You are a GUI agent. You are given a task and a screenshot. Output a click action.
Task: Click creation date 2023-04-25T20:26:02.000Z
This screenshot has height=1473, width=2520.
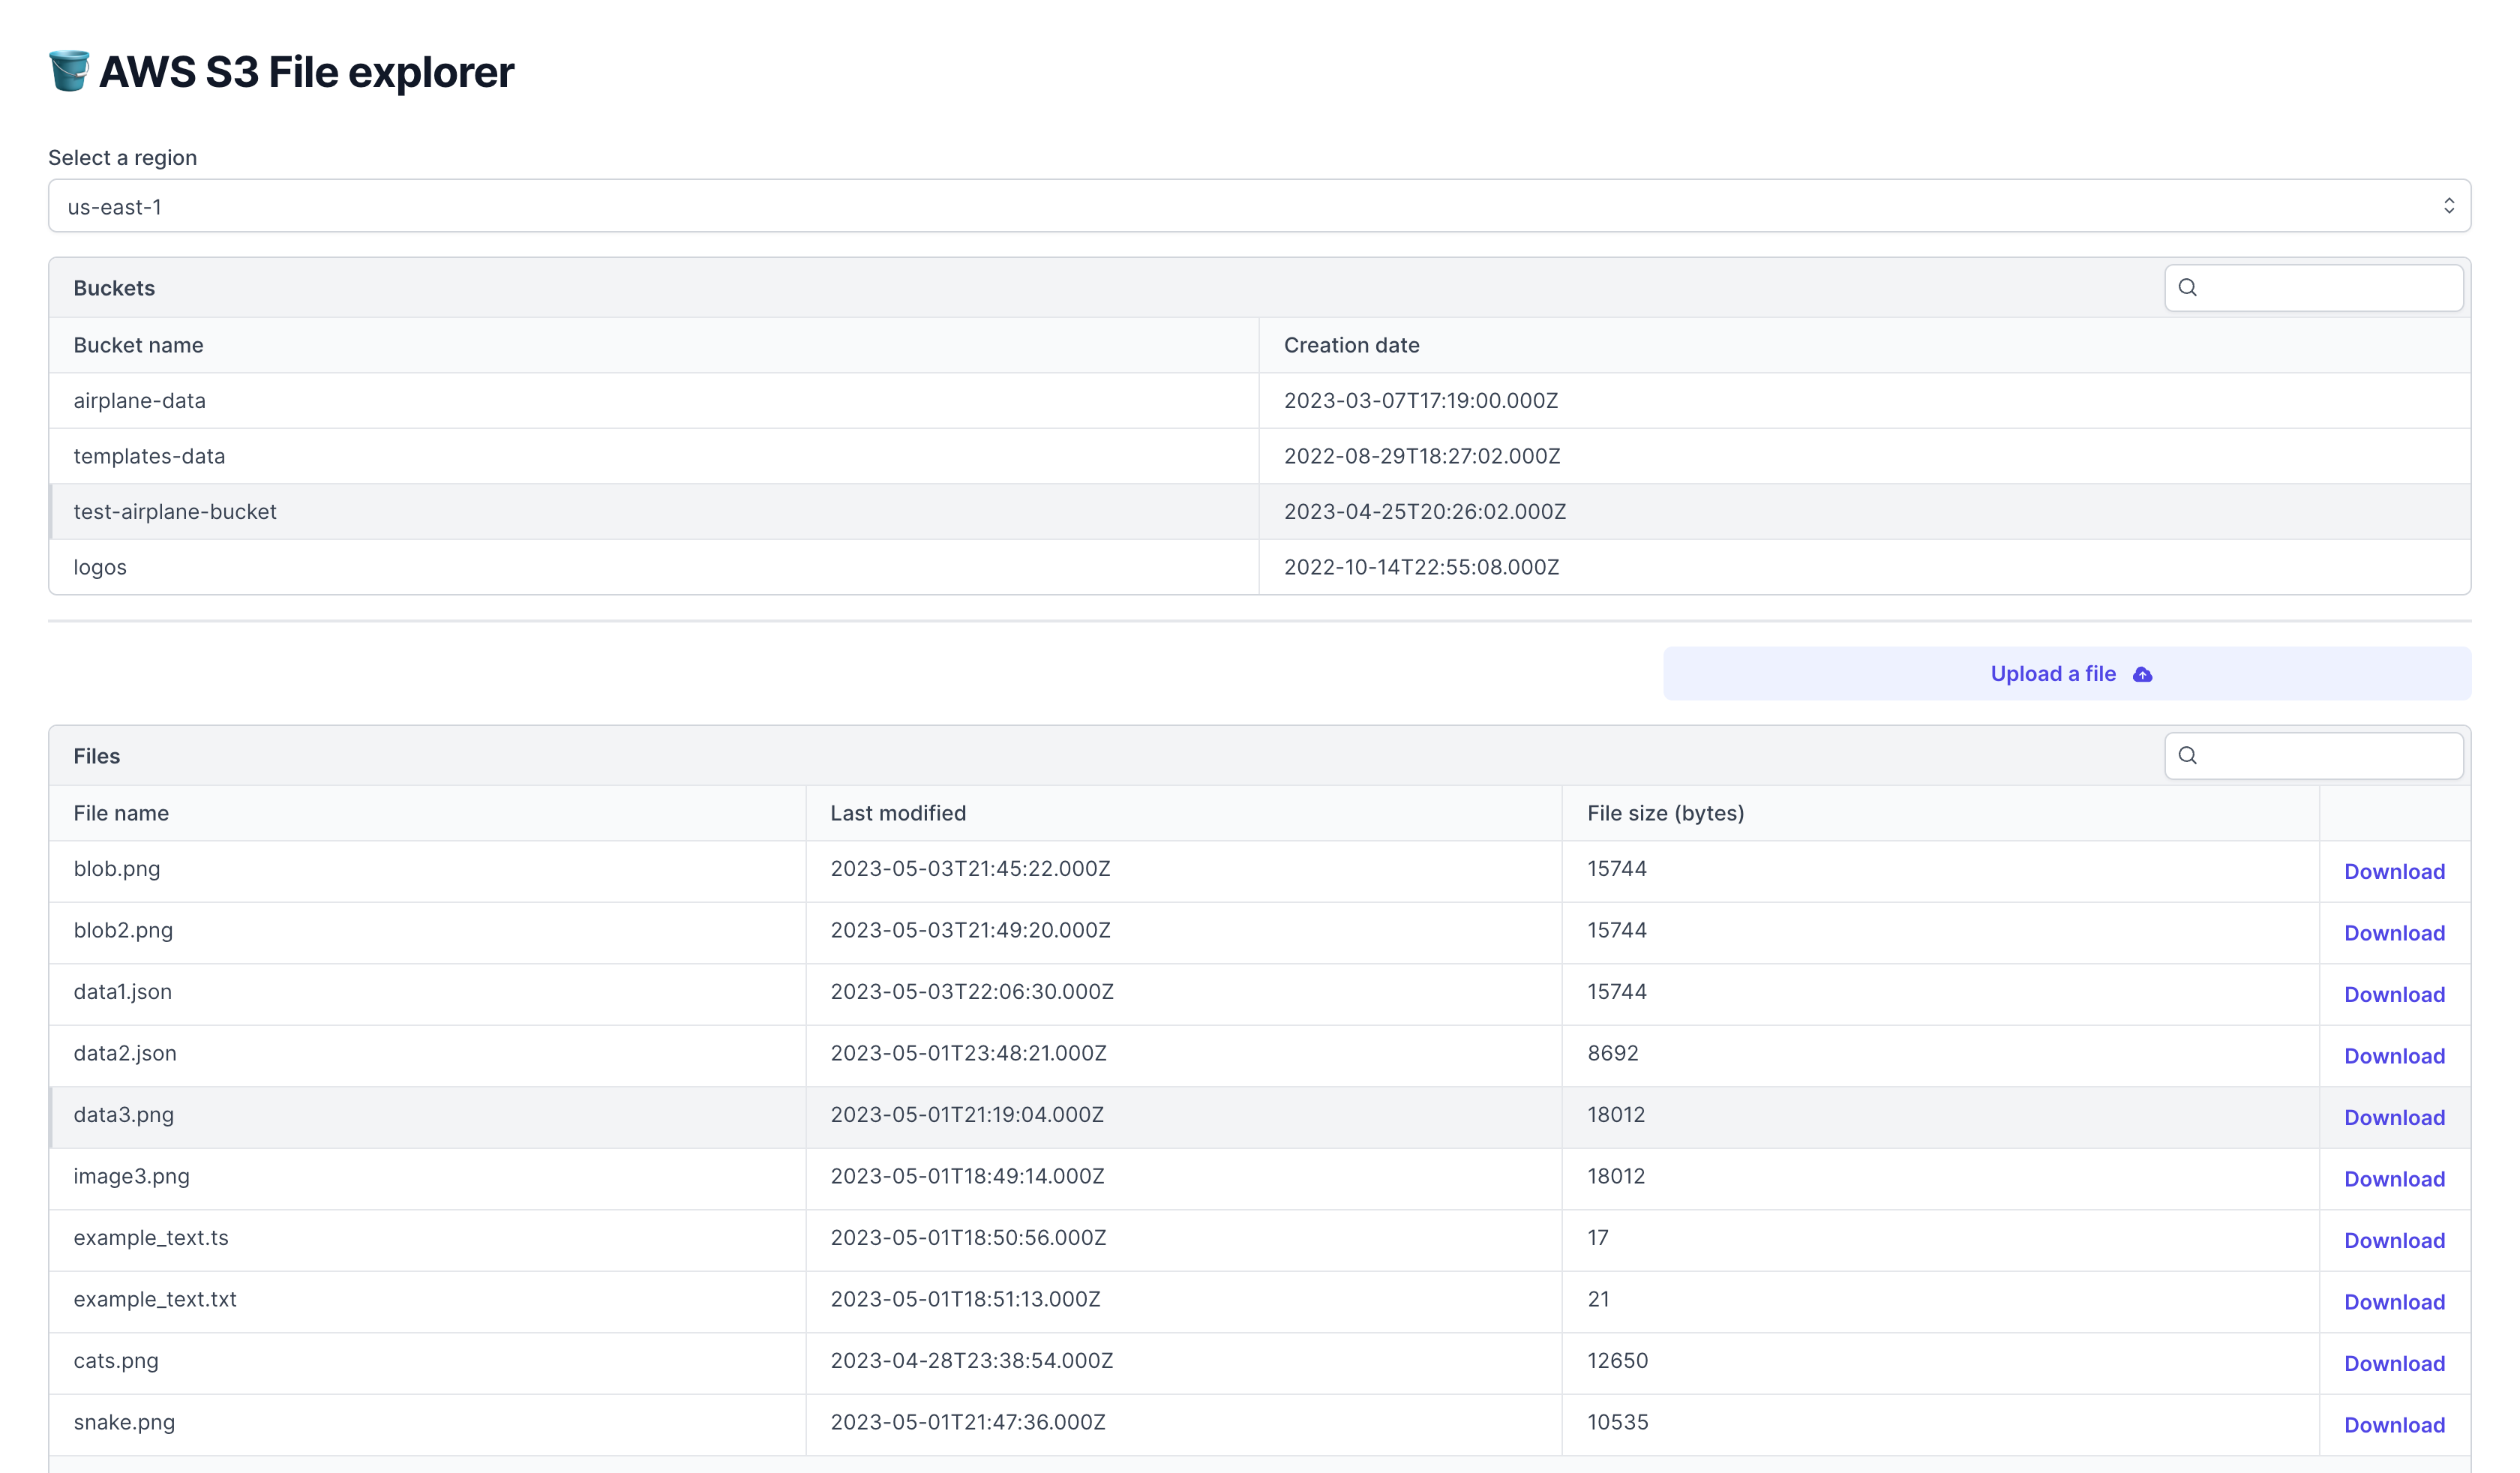click(1425, 512)
